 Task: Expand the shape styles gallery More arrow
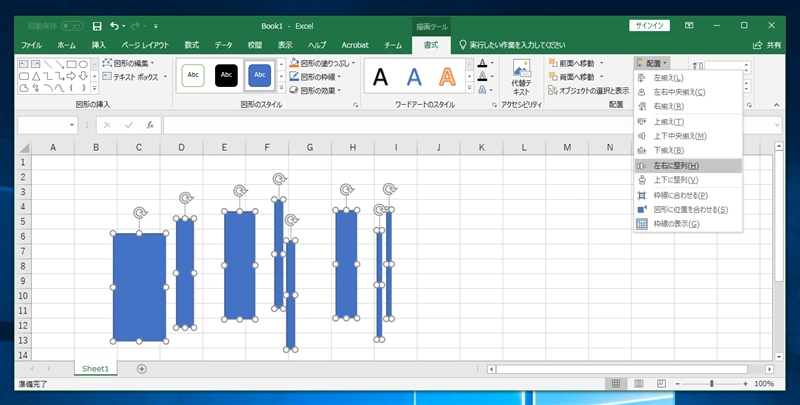281,88
